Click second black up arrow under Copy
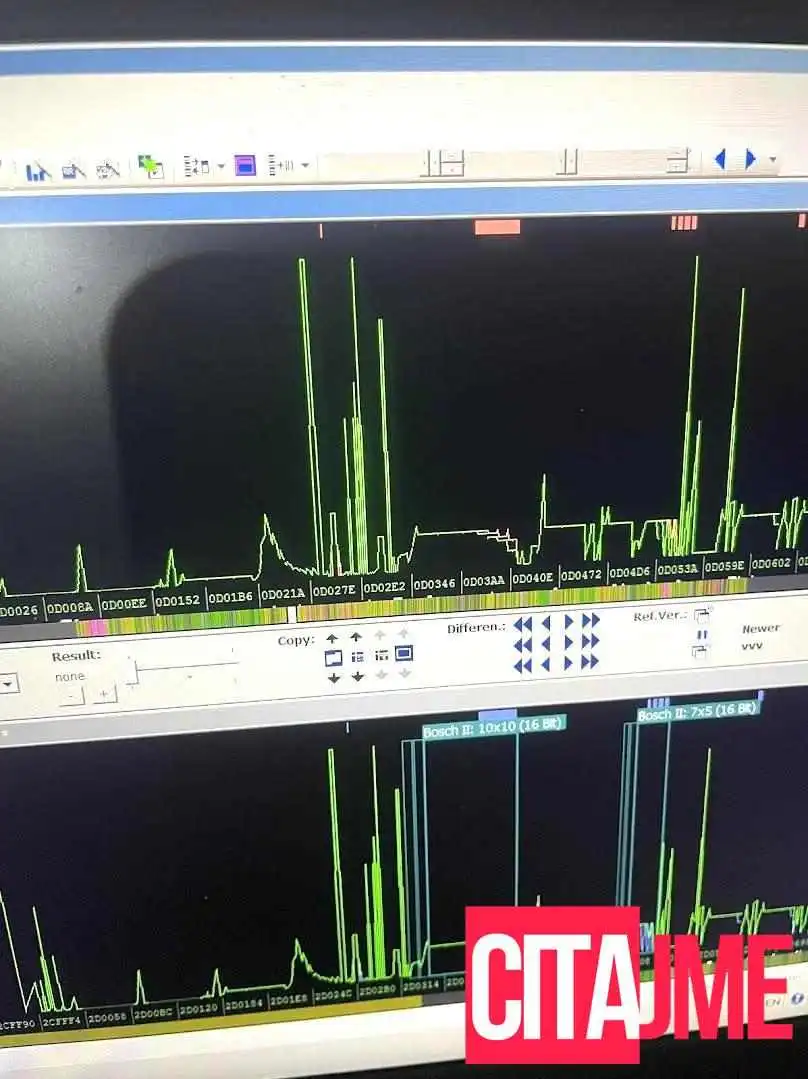The width and height of the screenshot is (808, 1079). pyautogui.click(x=356, y=637)
